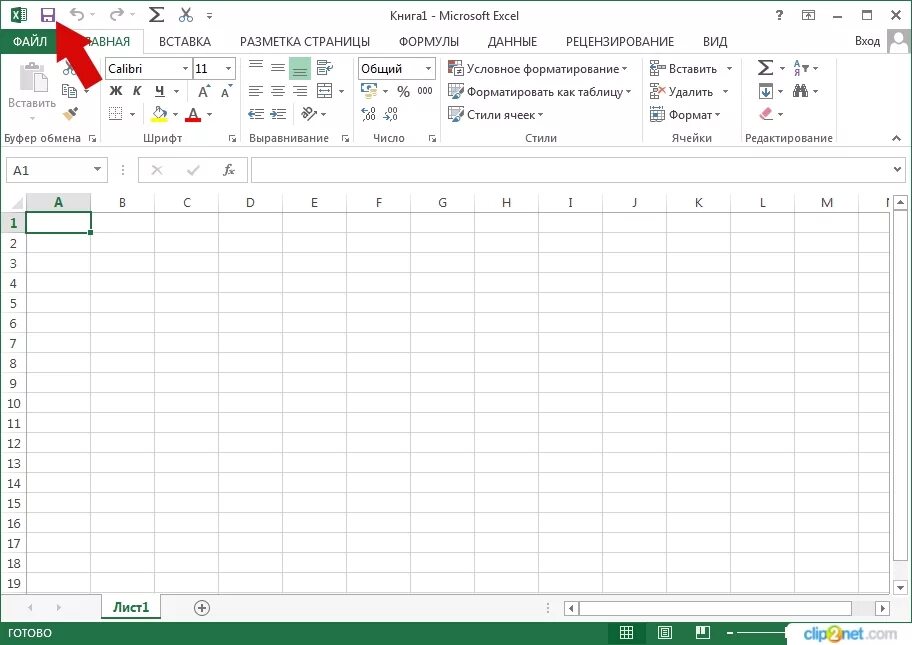912x645 pixels.
Task: Open the Общий number format dropdown
Action: pos(428,69)
